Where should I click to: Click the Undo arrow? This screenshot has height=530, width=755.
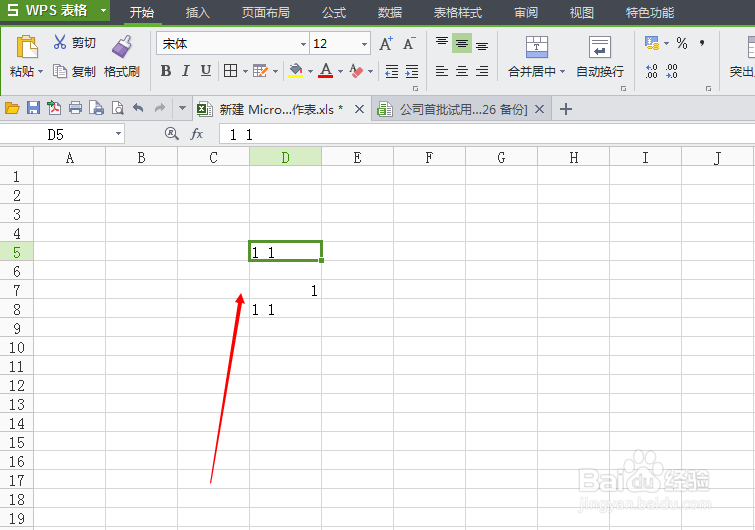click(x=138, y=108)
